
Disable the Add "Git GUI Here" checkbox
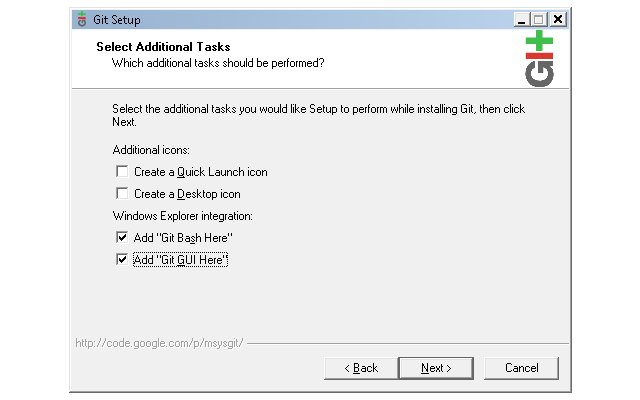pyautogui.click(x=122, y=259)
